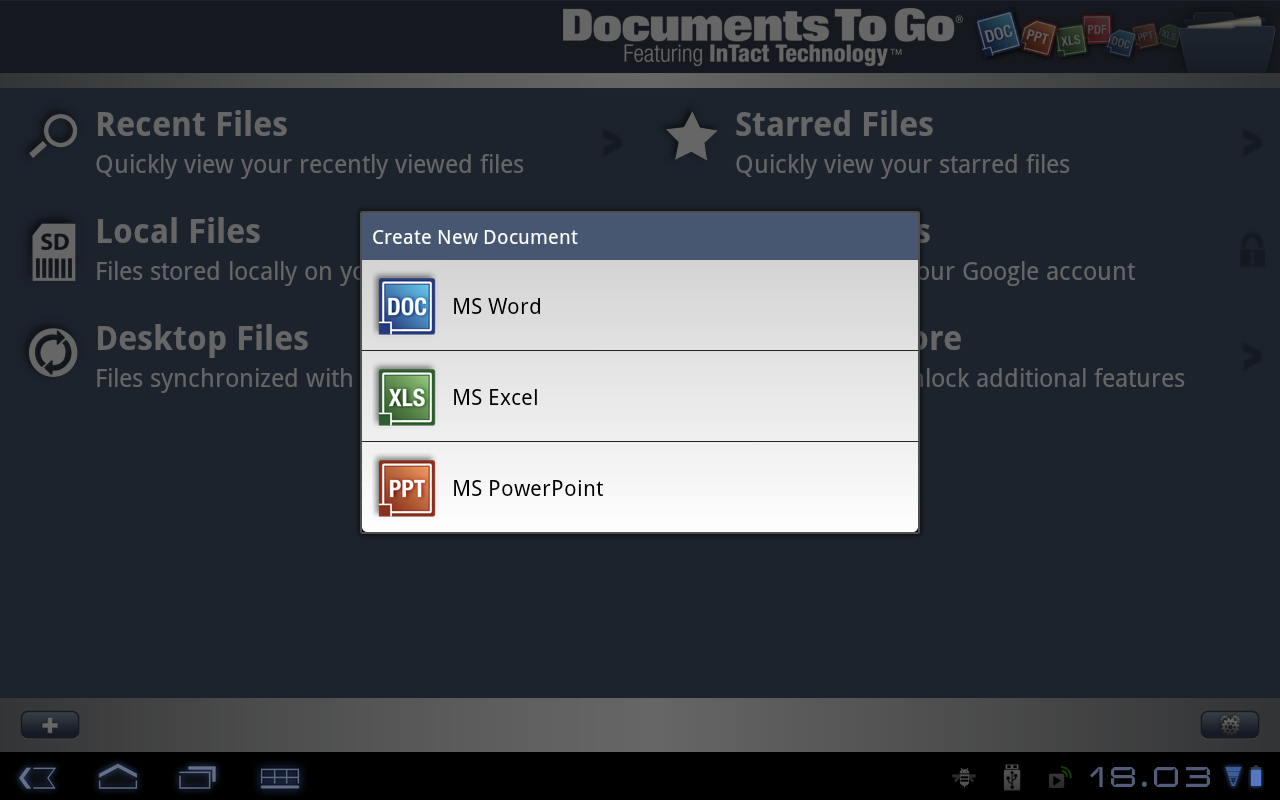Click the blue DOC icon
1280x800 pixels.
coord(406,306)
